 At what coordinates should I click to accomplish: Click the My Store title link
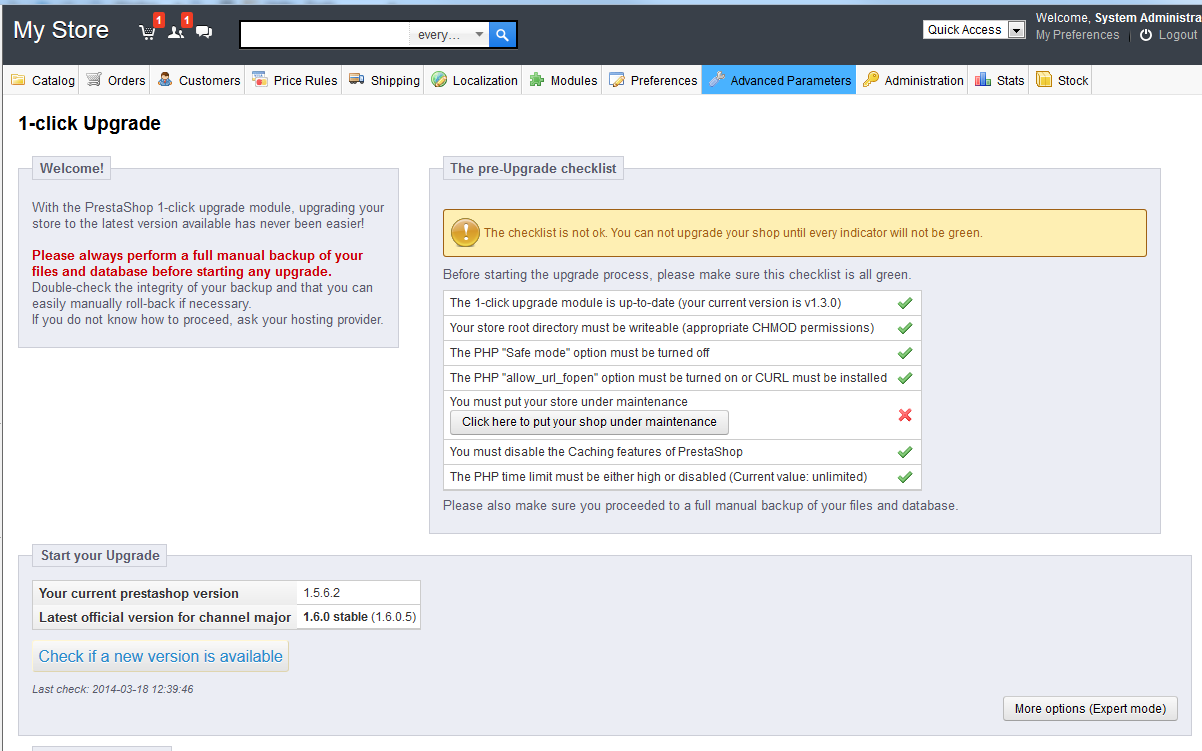(61, 30)
